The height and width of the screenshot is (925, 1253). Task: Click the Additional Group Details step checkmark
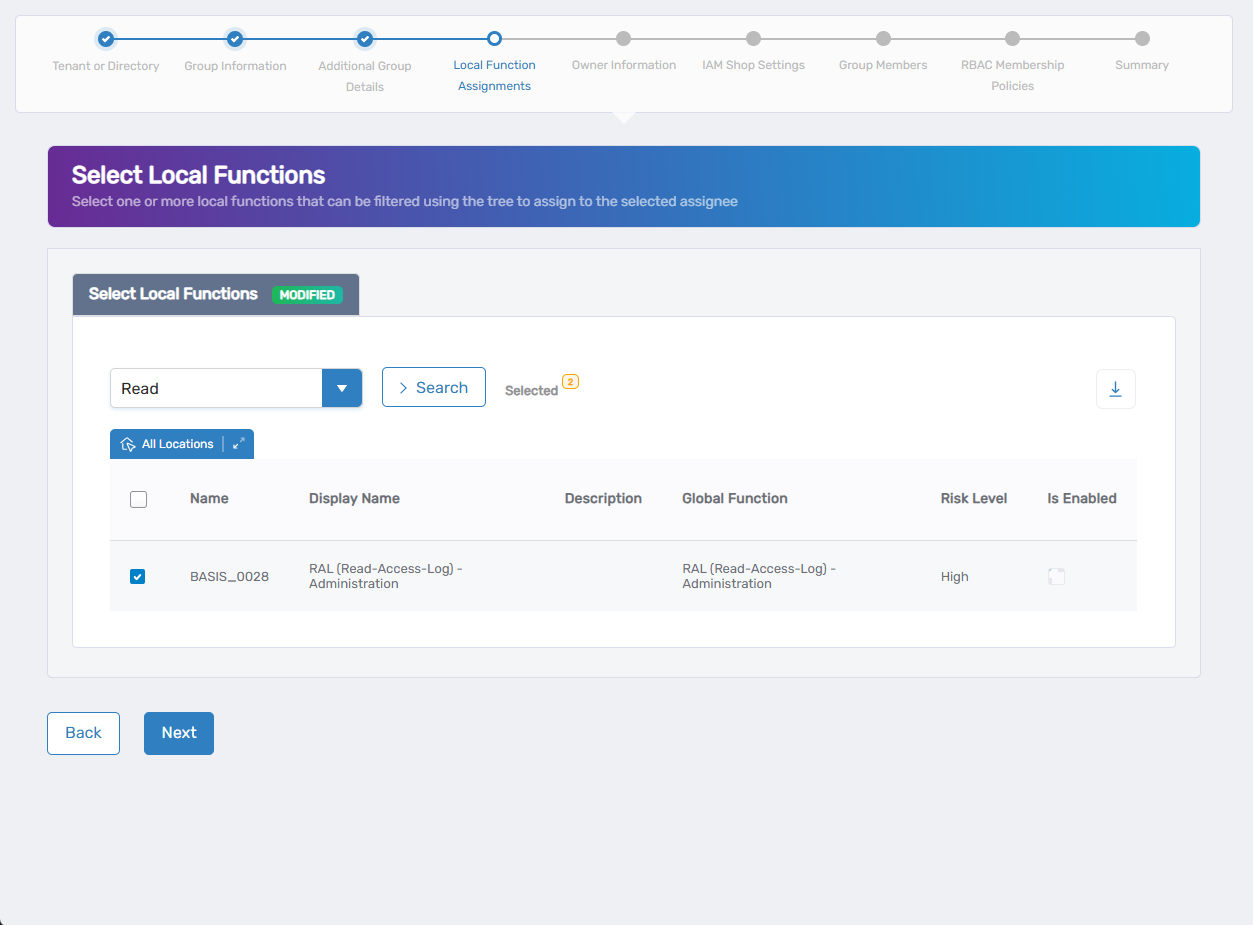(365, 39)
